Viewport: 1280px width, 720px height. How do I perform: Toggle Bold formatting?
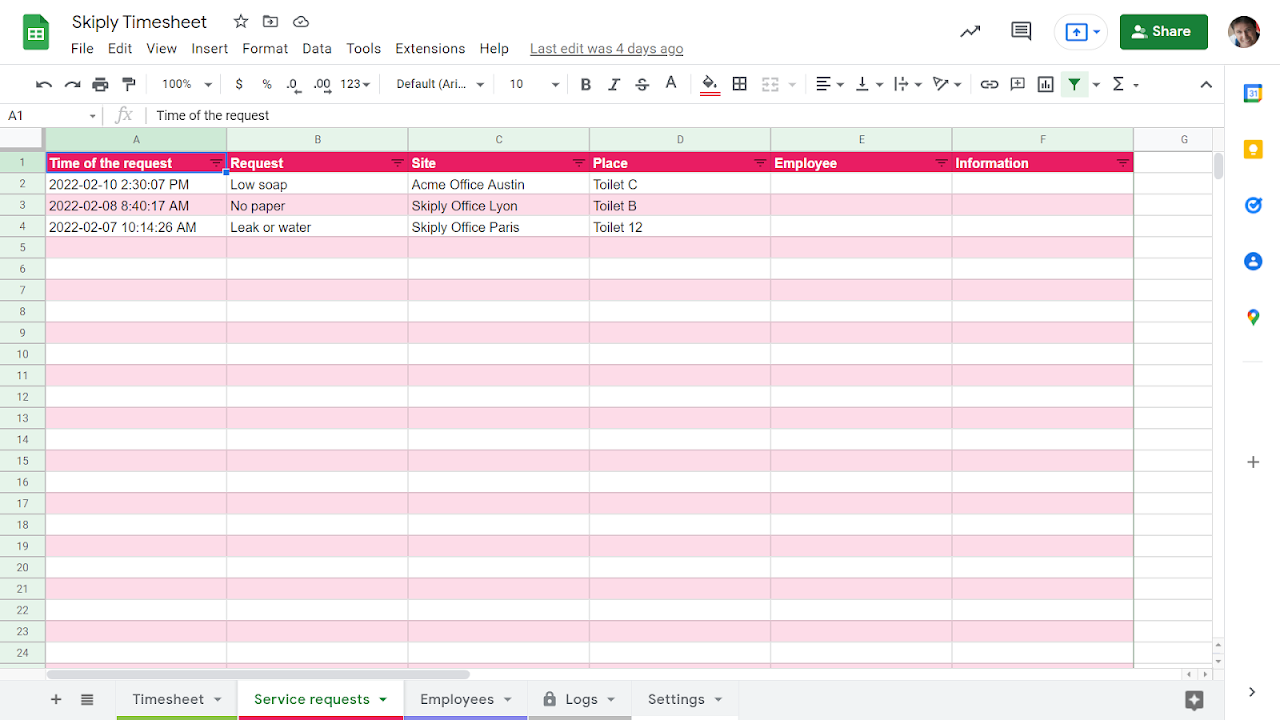[x=586, y=84]
